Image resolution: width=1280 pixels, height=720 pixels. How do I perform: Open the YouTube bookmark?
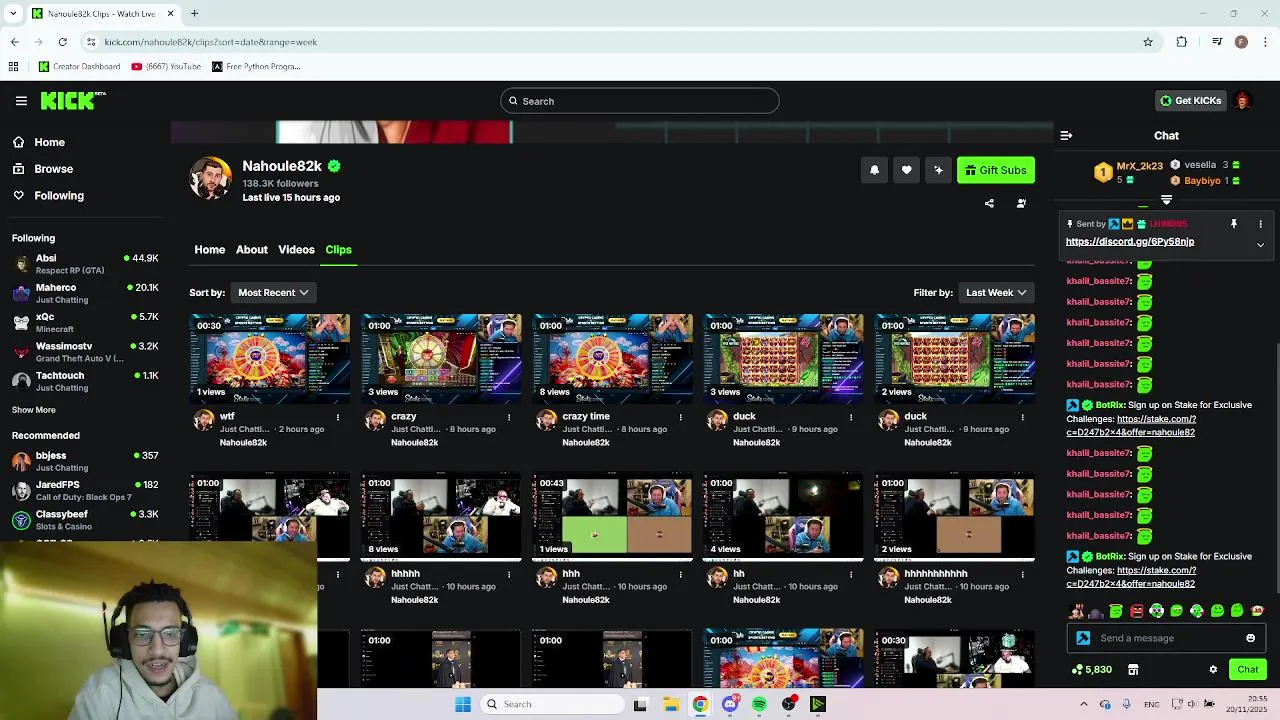(x=166, y=67)
